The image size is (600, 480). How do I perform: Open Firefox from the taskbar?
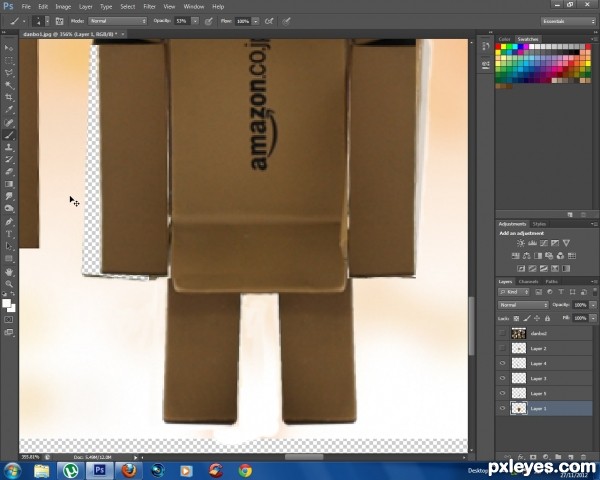tap(129, 470)
